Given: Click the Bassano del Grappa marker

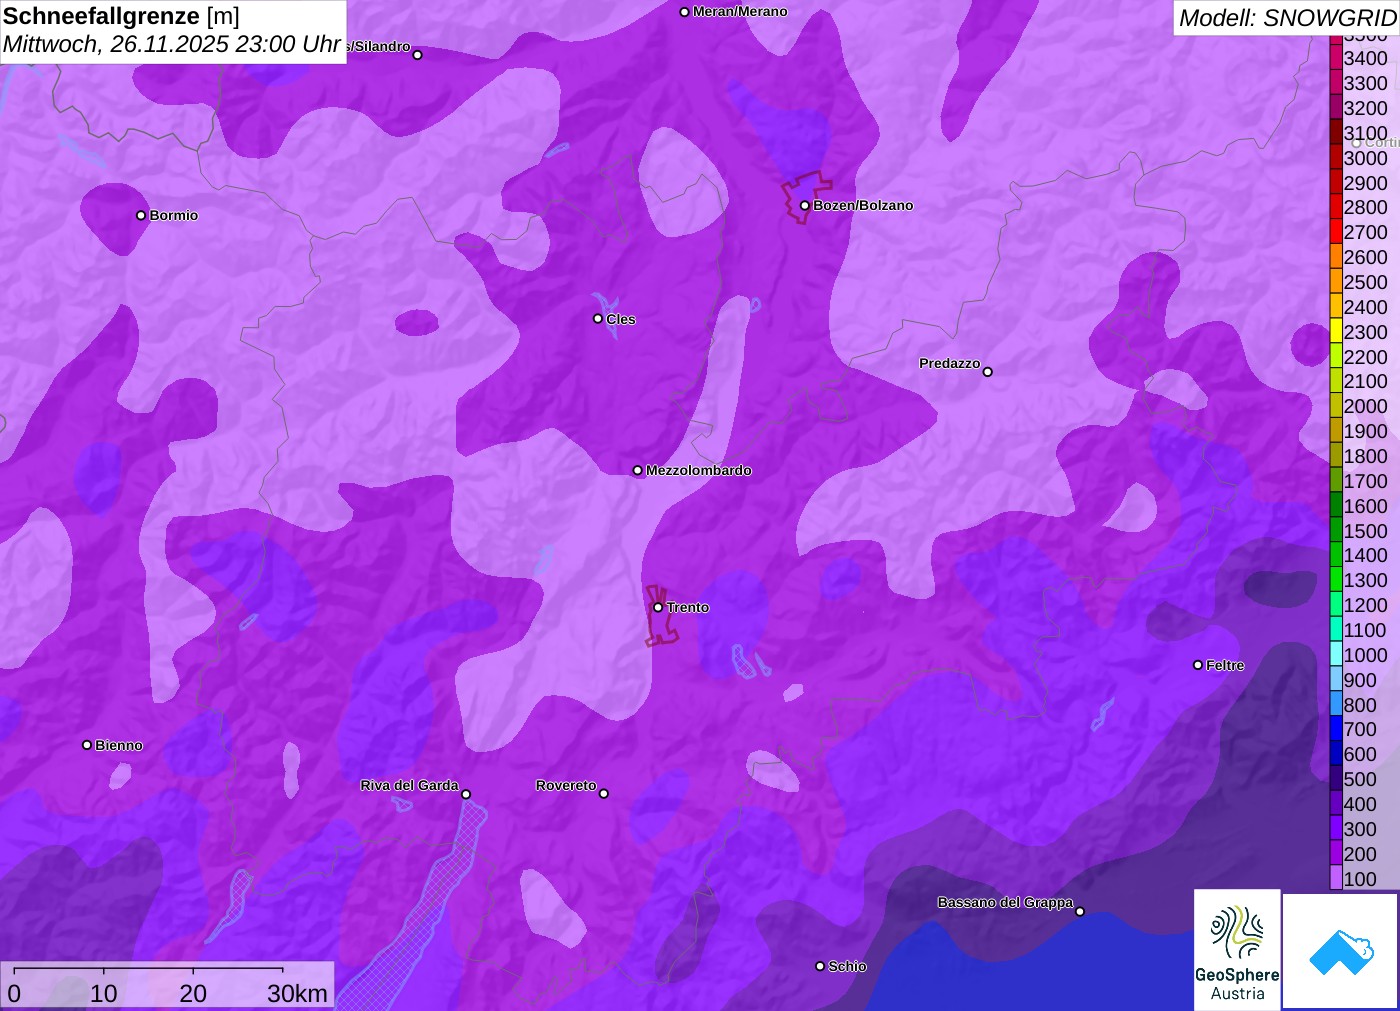Looking at the screenshot, I should tap(1080, 911).
